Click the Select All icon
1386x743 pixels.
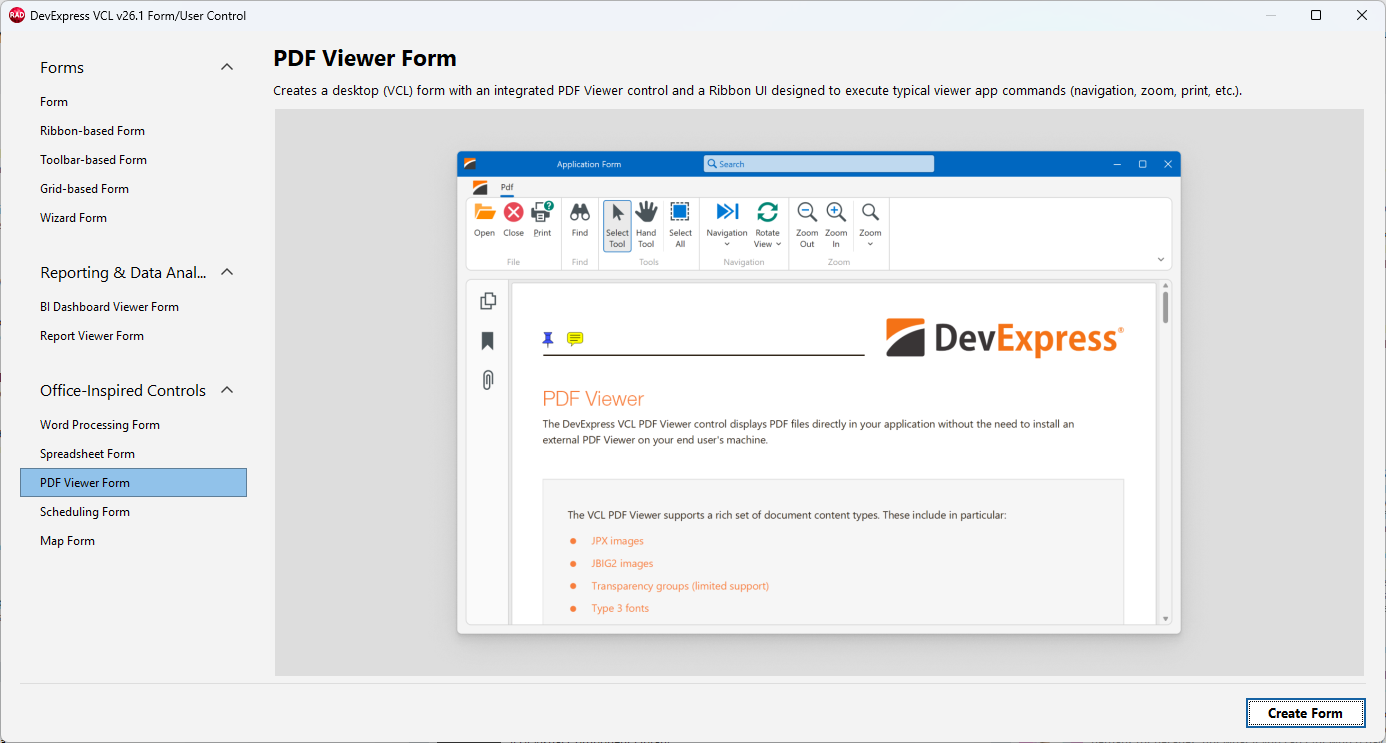pyautogui.click(x=680, y=212)
